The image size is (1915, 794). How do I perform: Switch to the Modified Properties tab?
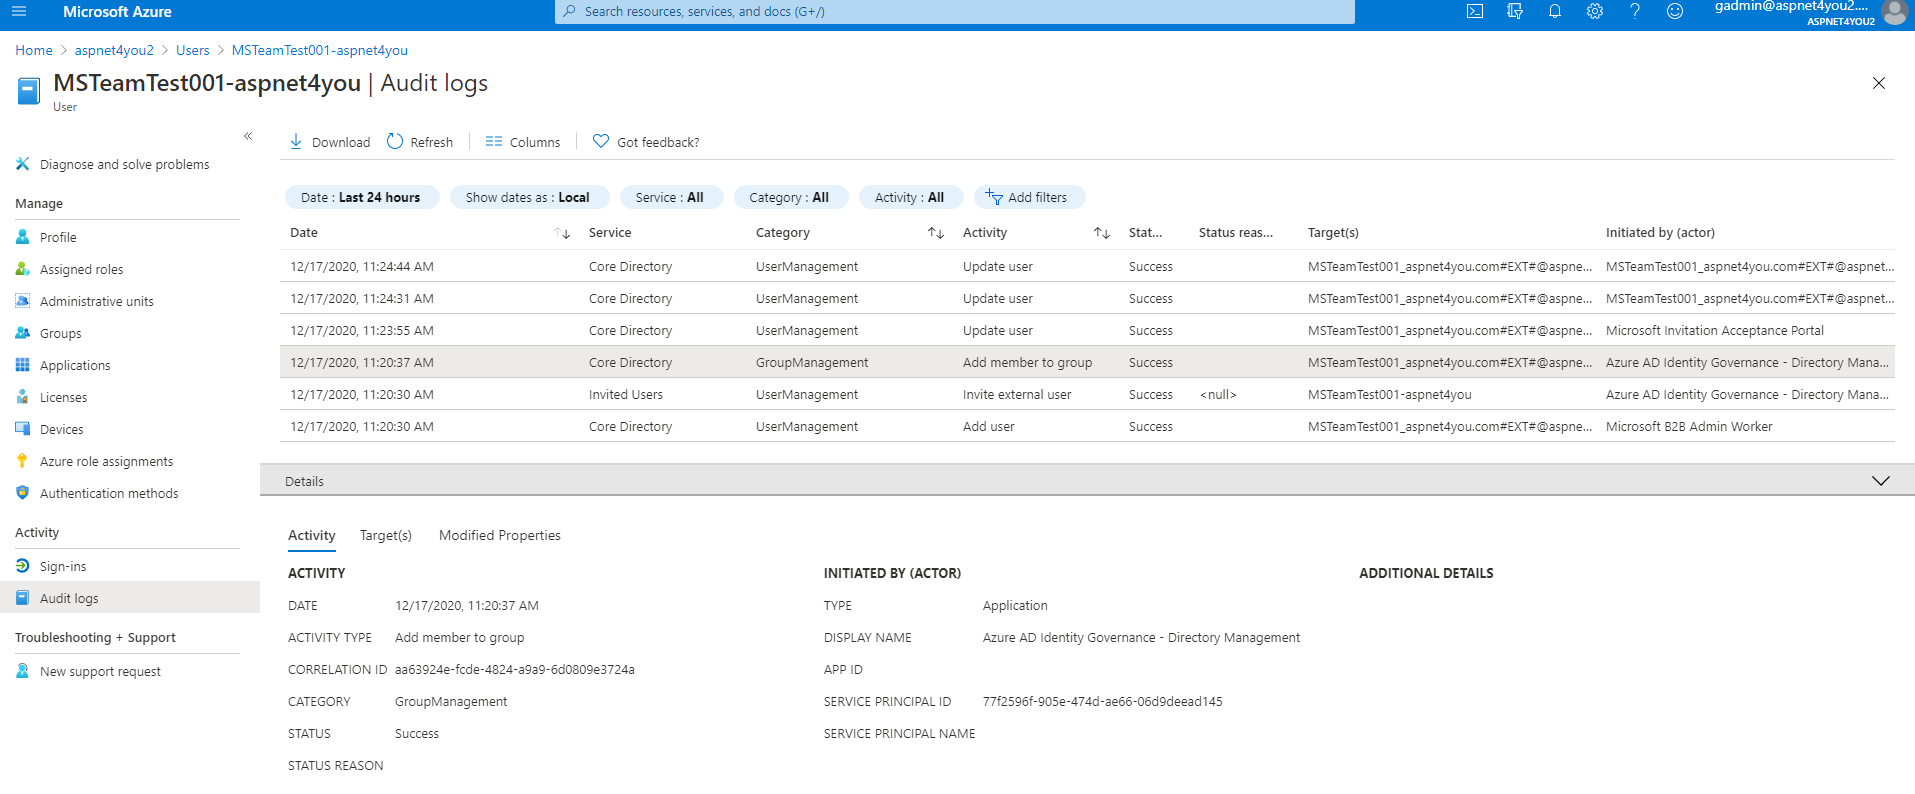pos(500,535)
